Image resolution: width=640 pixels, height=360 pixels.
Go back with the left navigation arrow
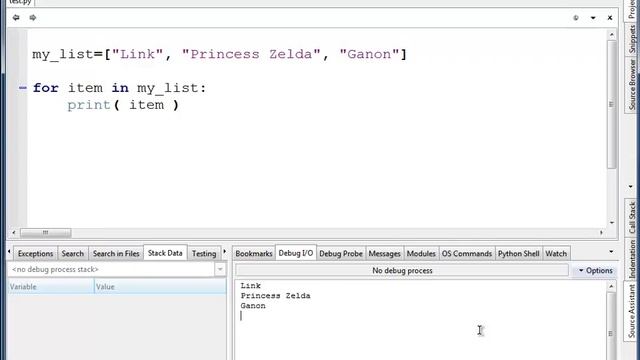point(16,18)
